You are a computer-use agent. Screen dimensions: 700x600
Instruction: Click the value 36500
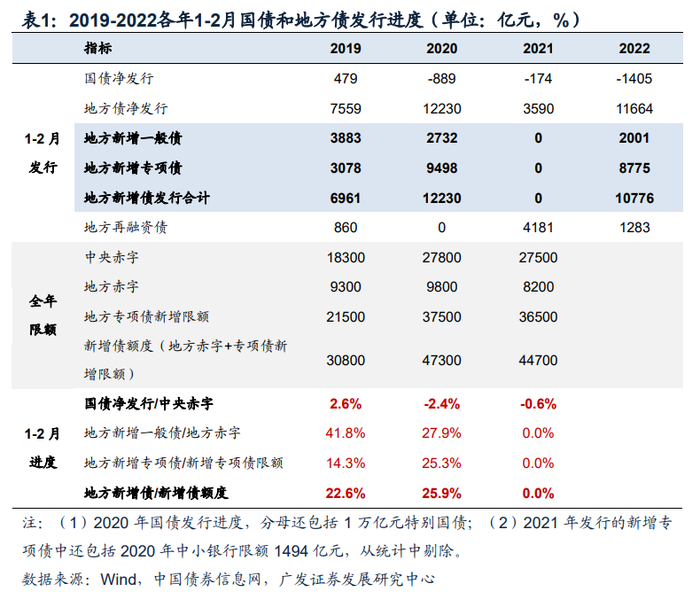click(x=538, y=317)
